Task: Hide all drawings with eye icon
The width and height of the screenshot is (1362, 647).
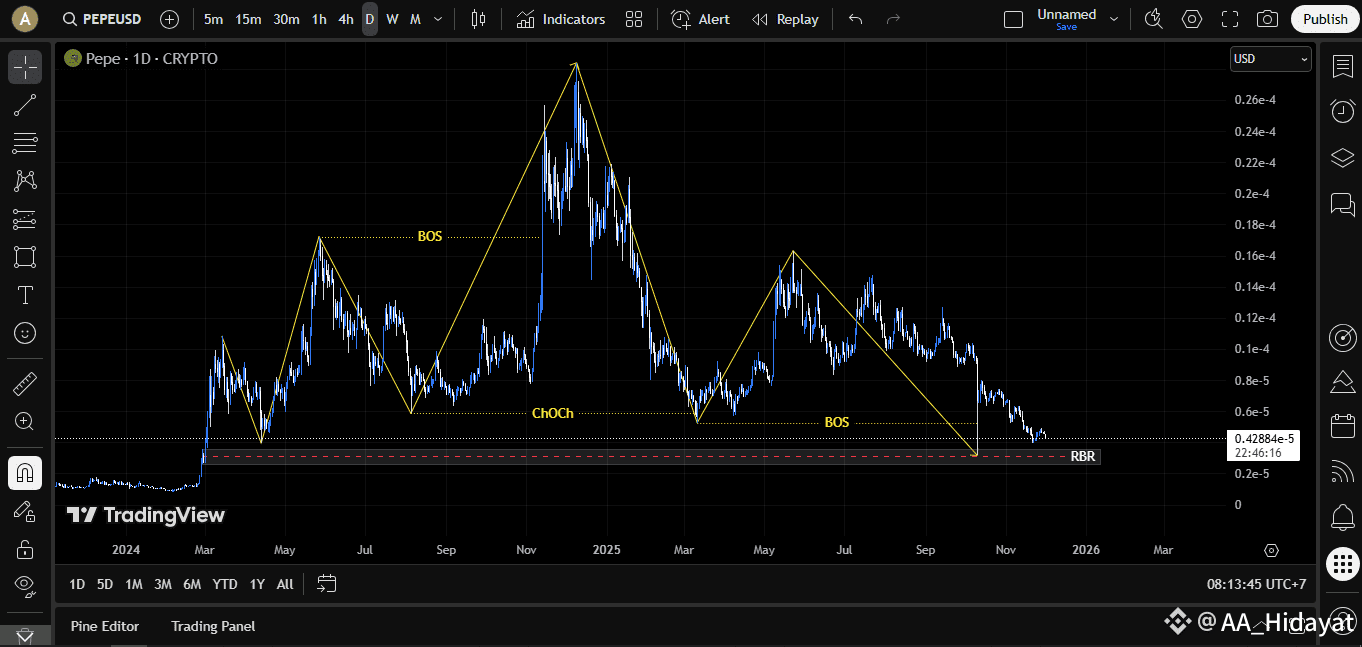Action: (25, 586)
